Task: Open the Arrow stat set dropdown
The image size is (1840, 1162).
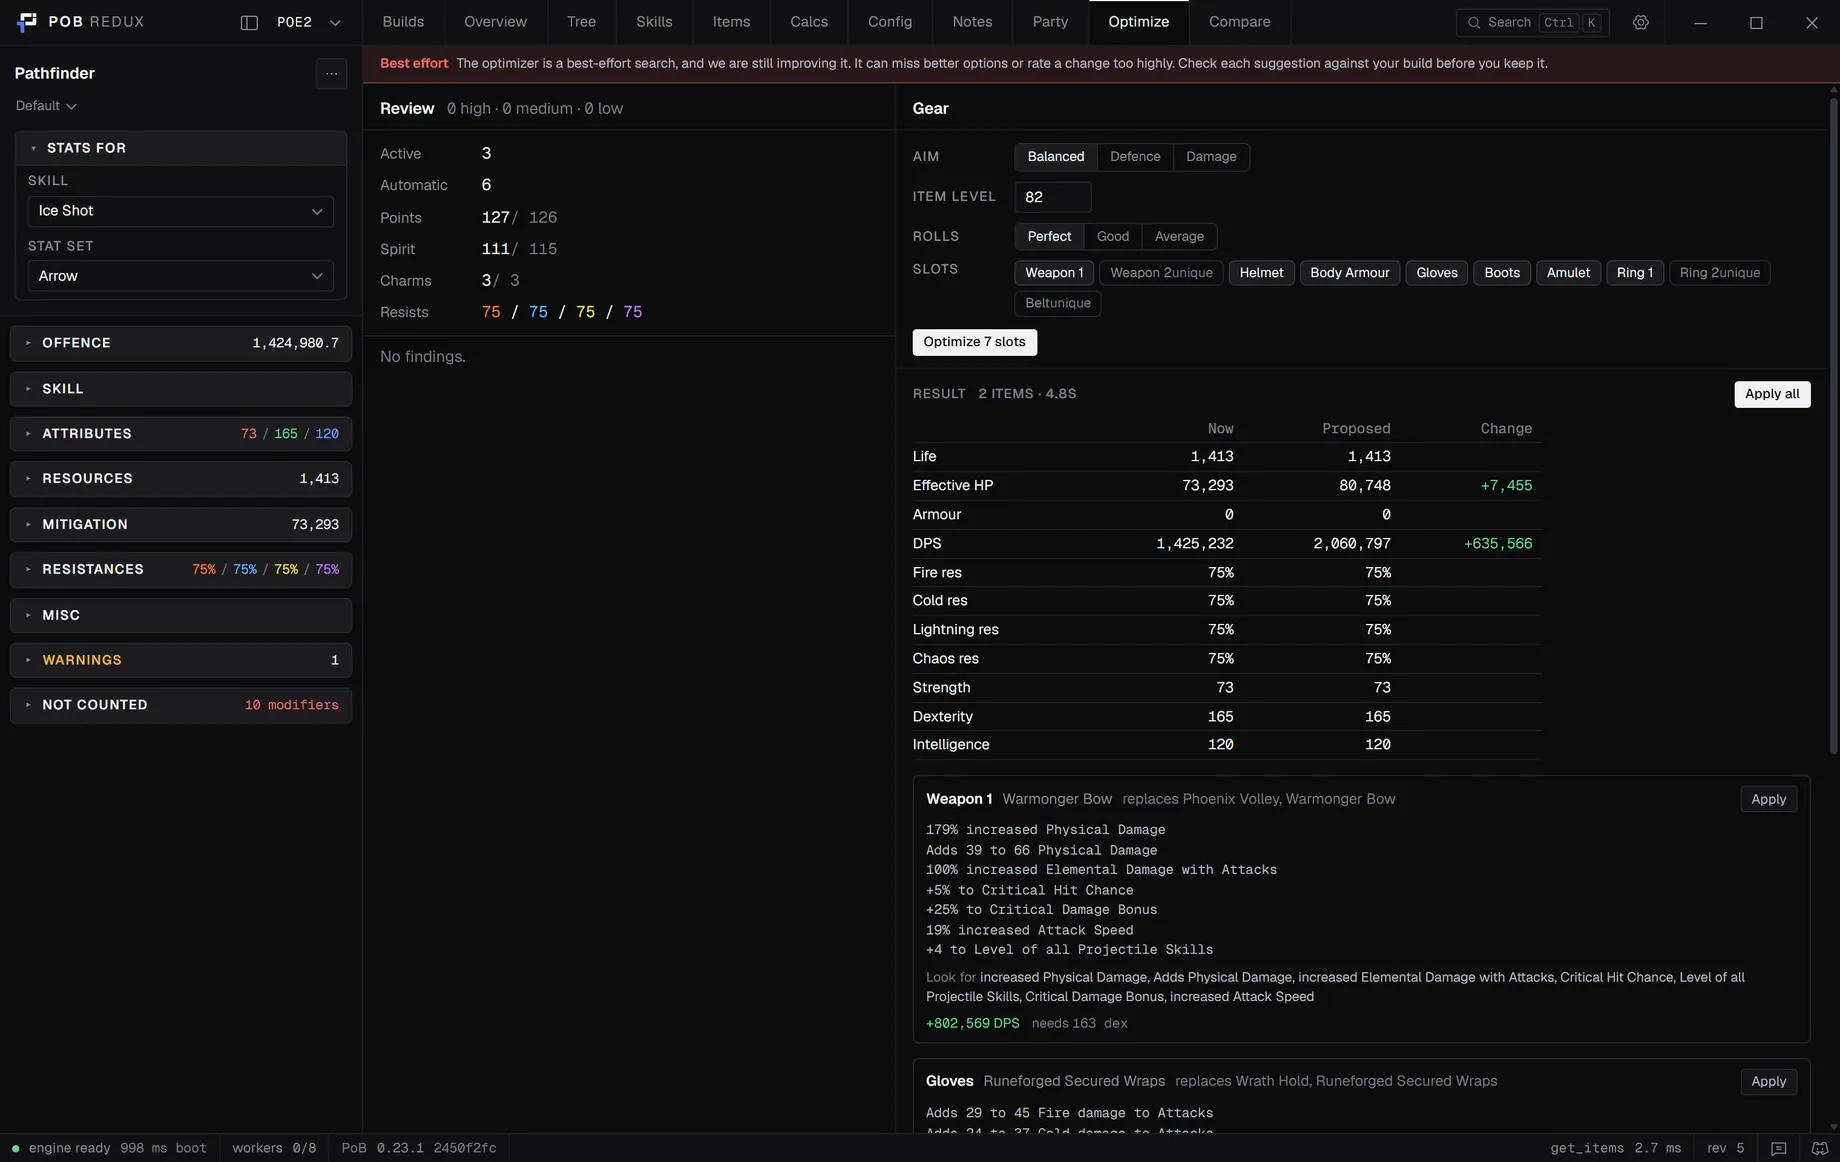Action: point(180,276)
